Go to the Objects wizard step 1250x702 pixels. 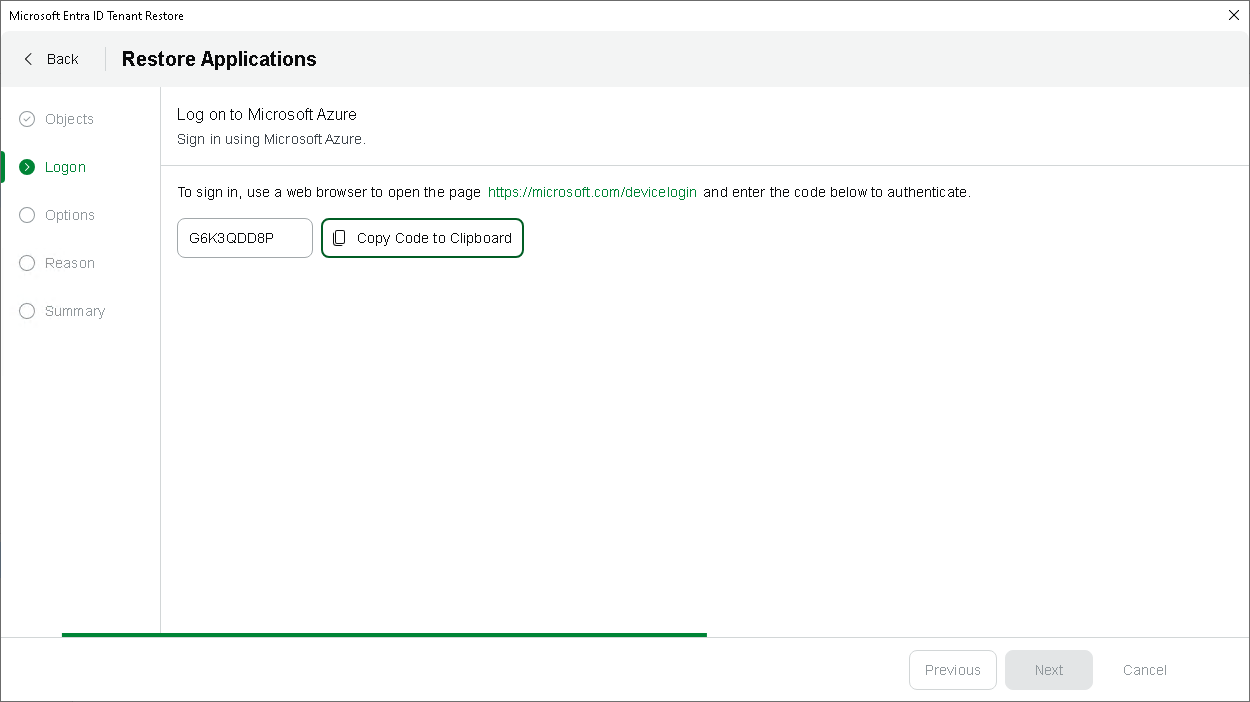click(69, 119)
